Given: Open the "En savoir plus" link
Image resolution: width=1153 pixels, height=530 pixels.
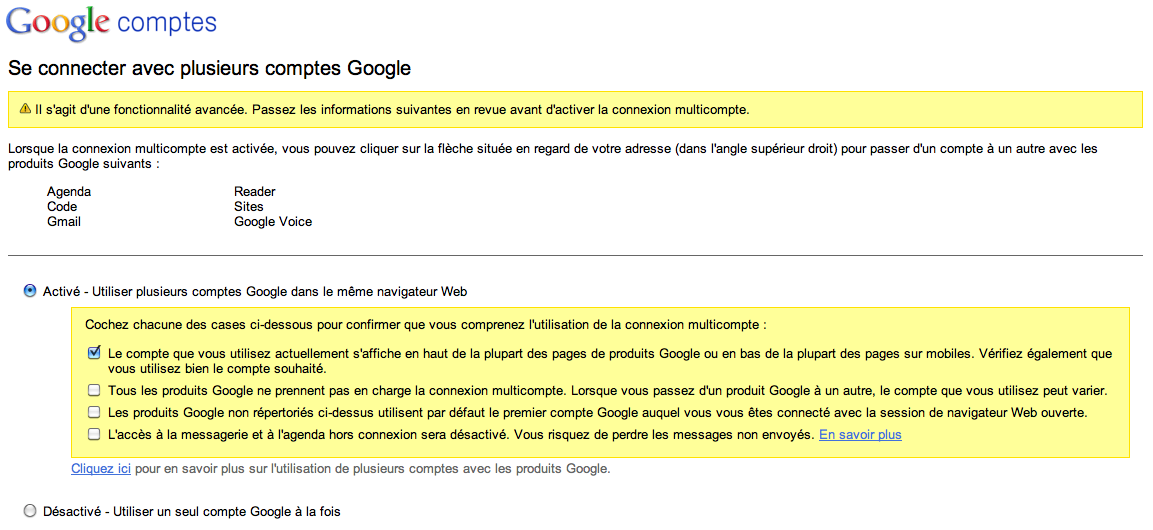Looking at the screenshot, I should 860,435.
